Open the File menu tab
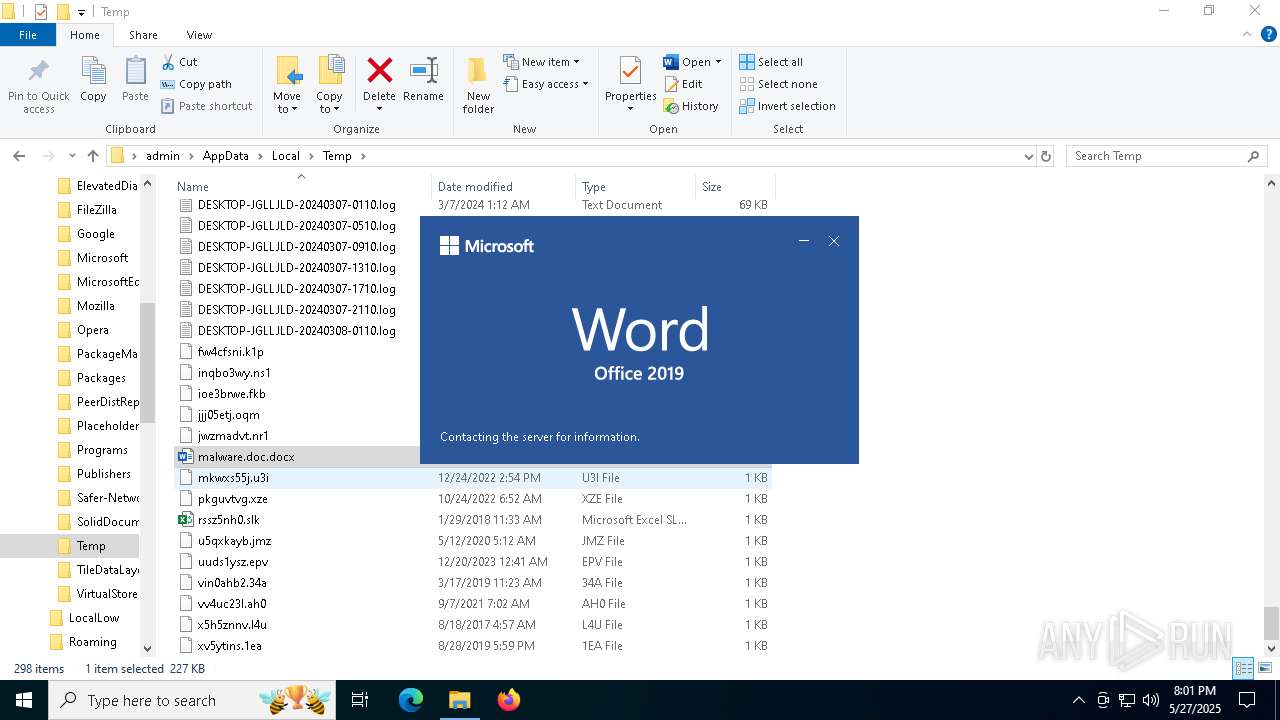This screenshot has height=720, width=1280. 28,35
